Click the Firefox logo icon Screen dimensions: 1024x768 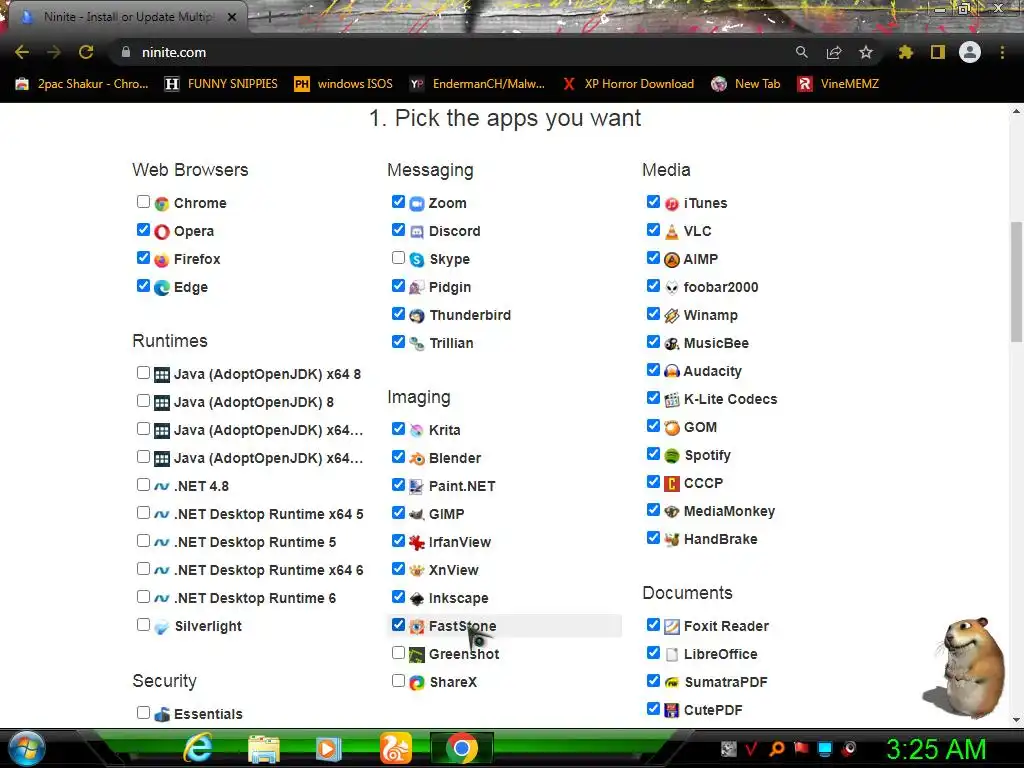tap(161, 260)
